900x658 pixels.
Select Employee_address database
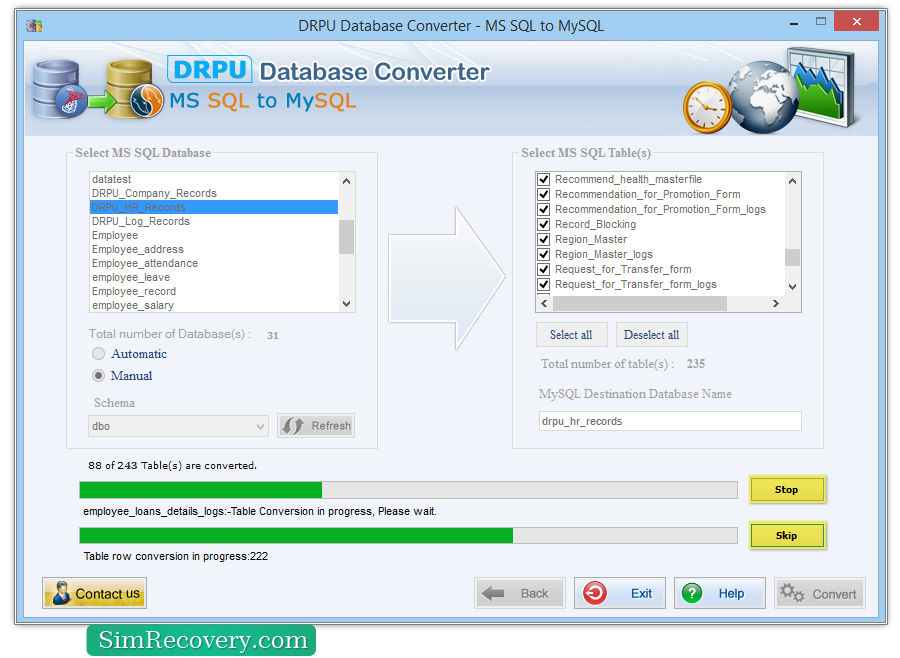[x=214, y=249]
